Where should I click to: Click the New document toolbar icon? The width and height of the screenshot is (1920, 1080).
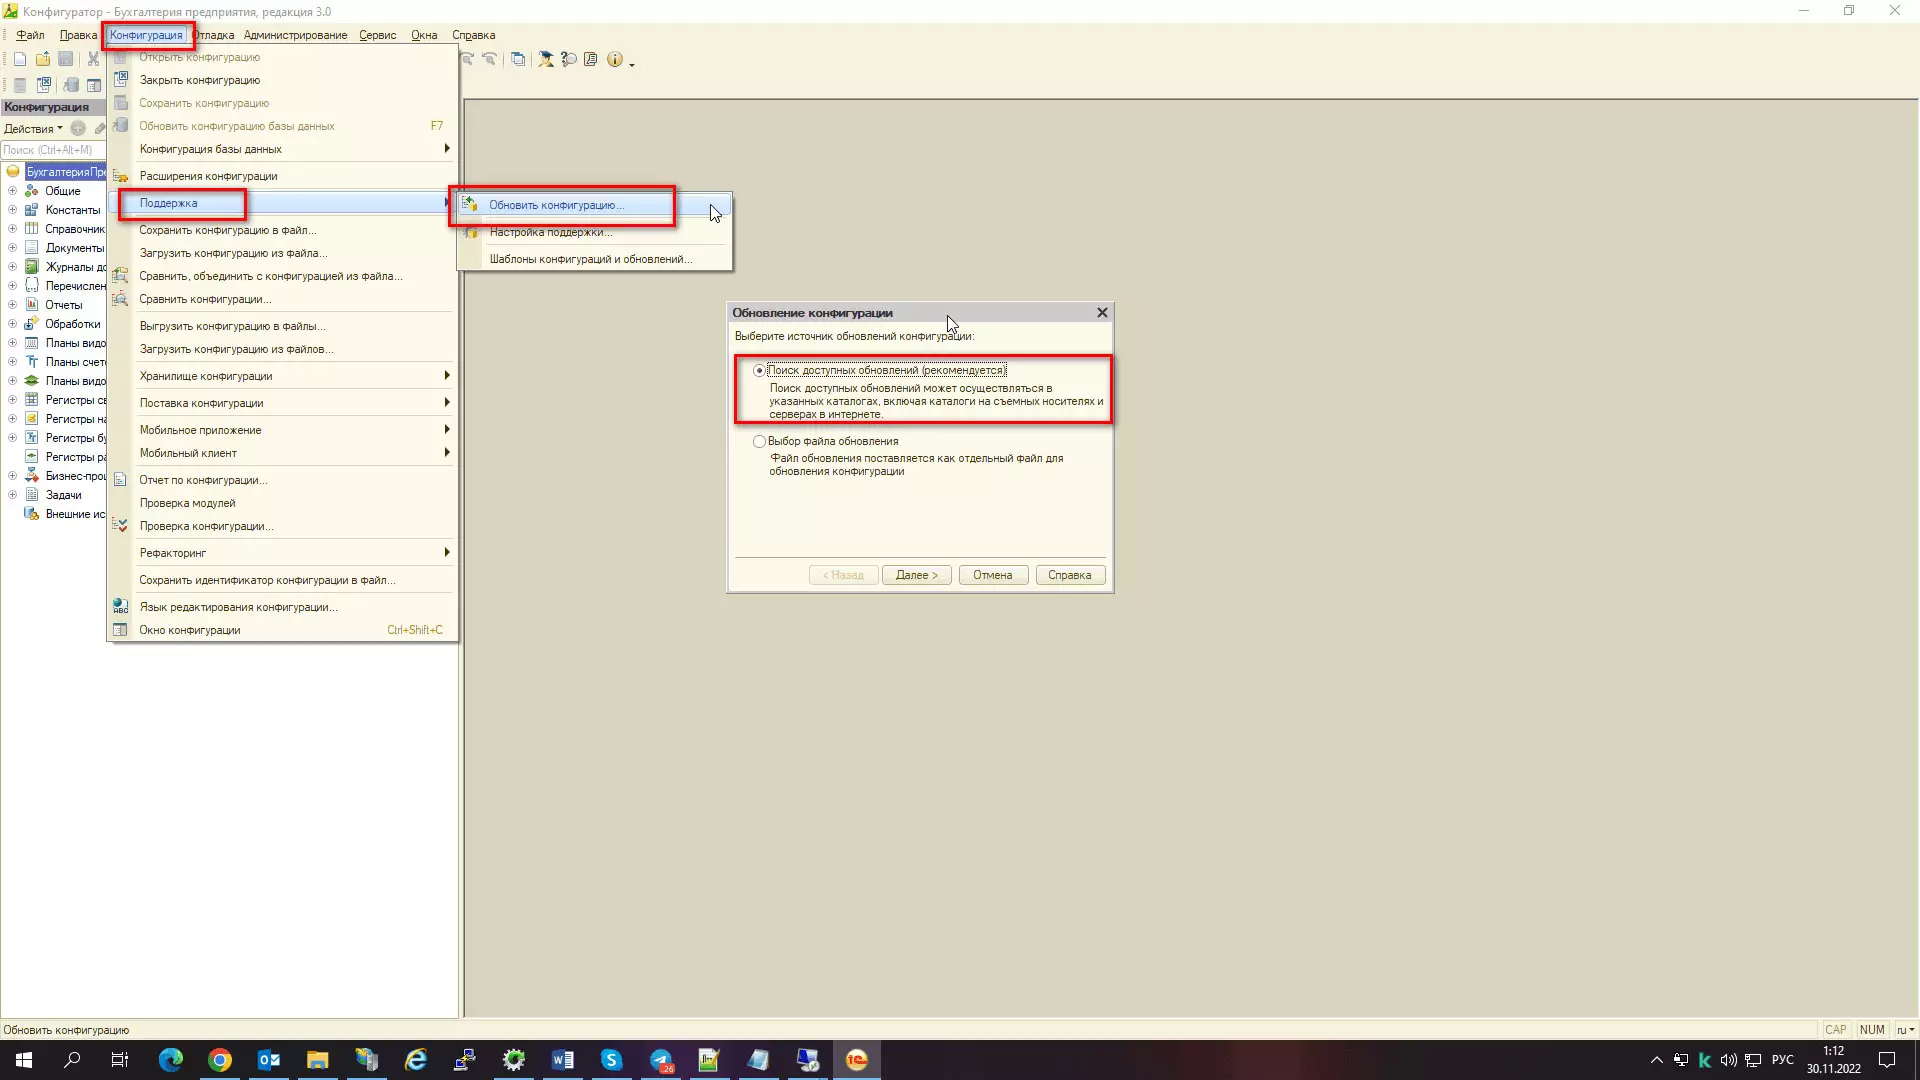20,59
